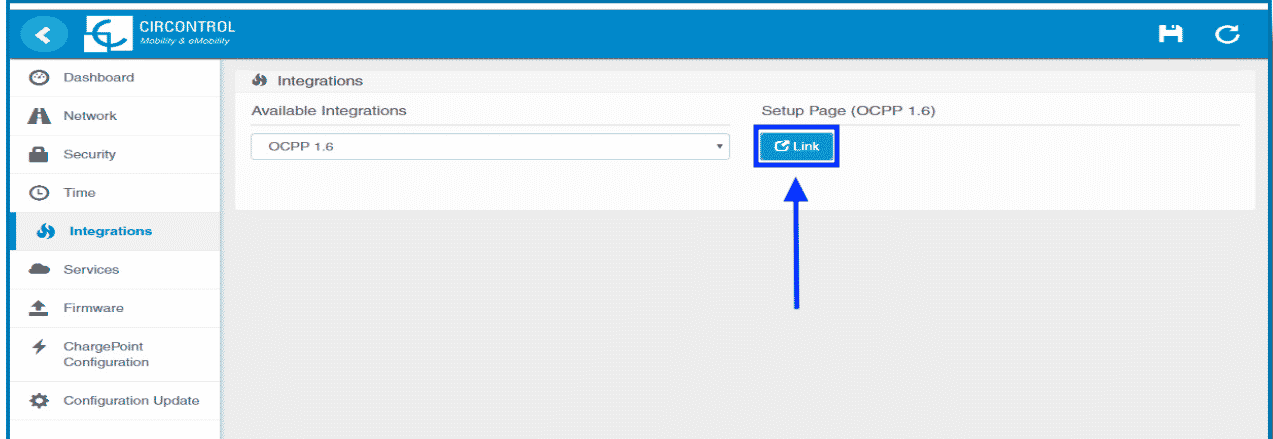Viewport: 1273px width, 439px height.
Task: Open the OCPP 1.6 integrations dropdown
Action: point(490,146)
